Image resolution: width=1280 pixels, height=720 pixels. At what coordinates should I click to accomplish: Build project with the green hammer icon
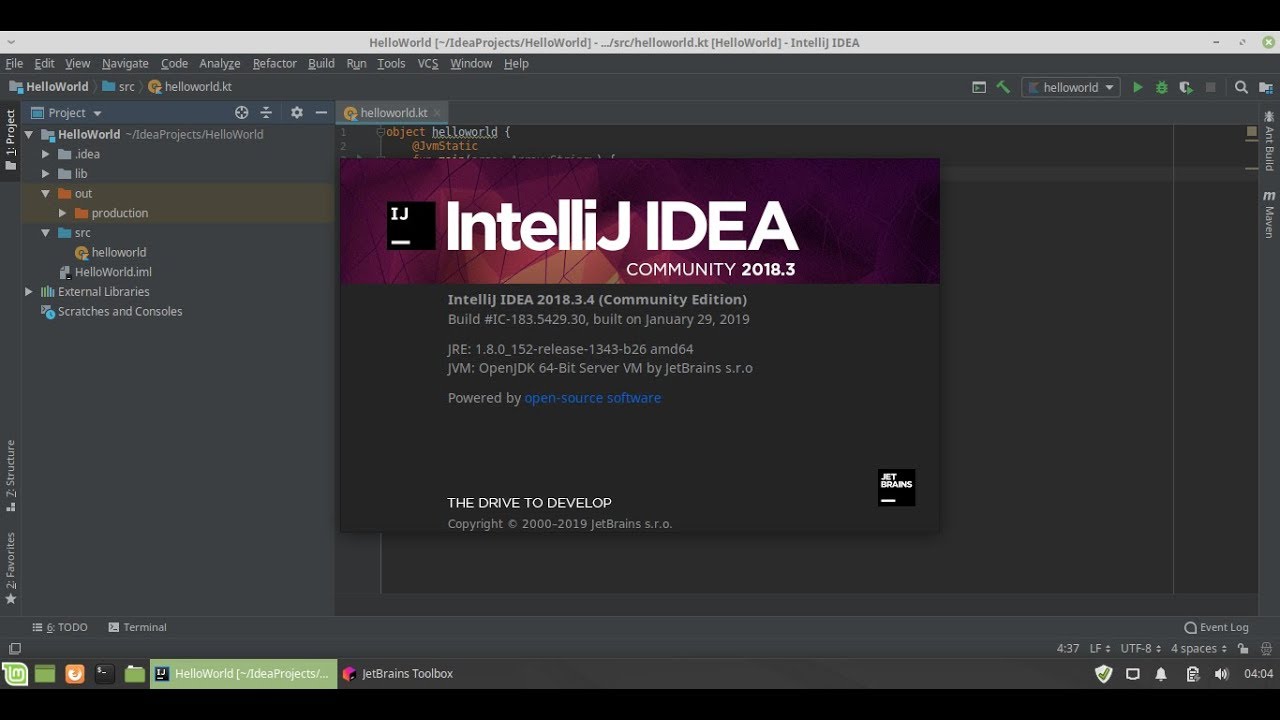pyautogui.click(x=1003, y=87)
